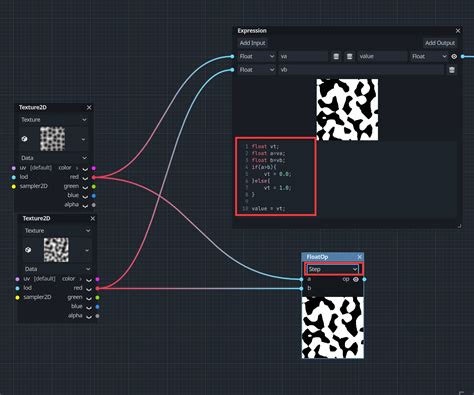Click the uv input port on top Texture2D
The width and height of the screenshot is (474, 395).
(x=14, y=168)
